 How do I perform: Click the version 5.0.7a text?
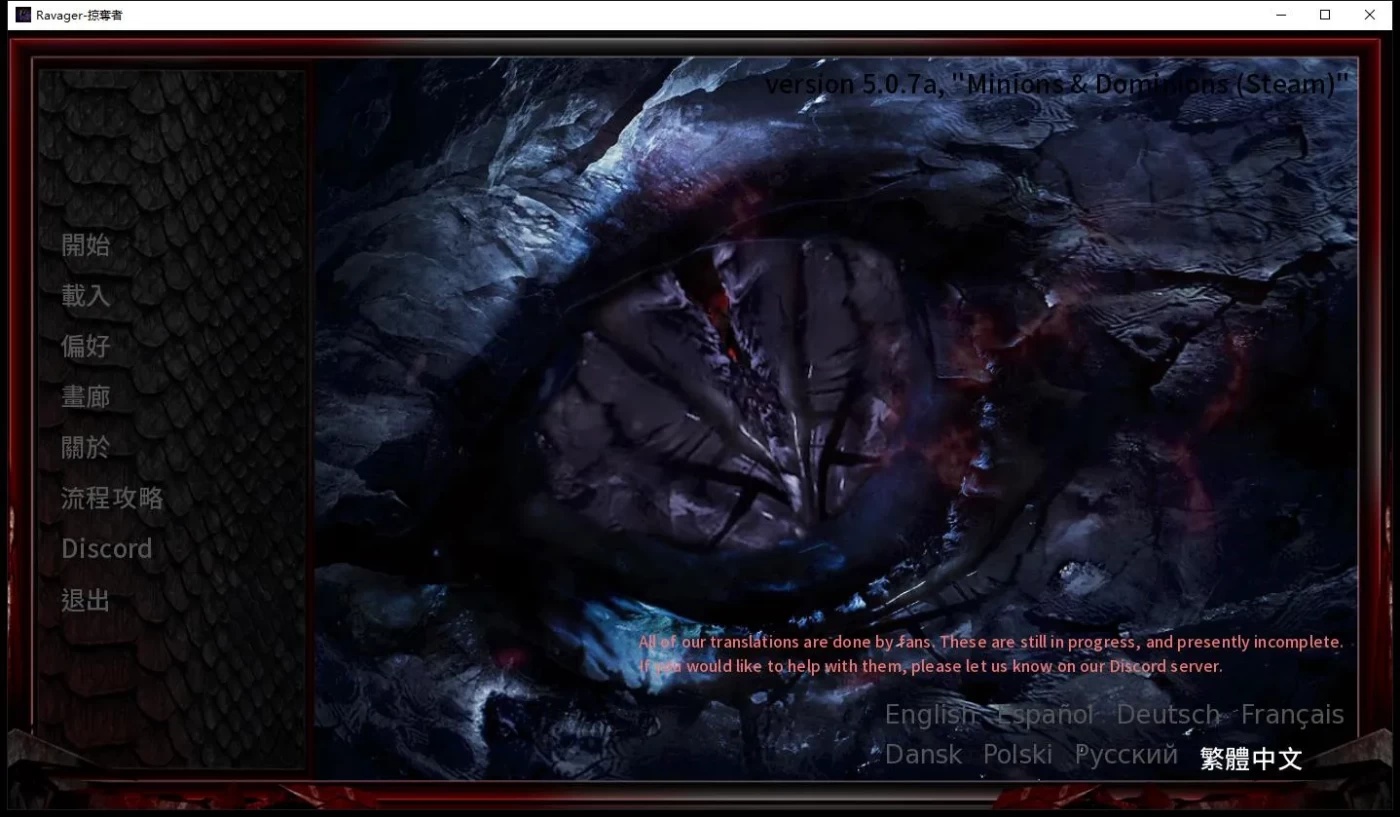[1055, 84]
